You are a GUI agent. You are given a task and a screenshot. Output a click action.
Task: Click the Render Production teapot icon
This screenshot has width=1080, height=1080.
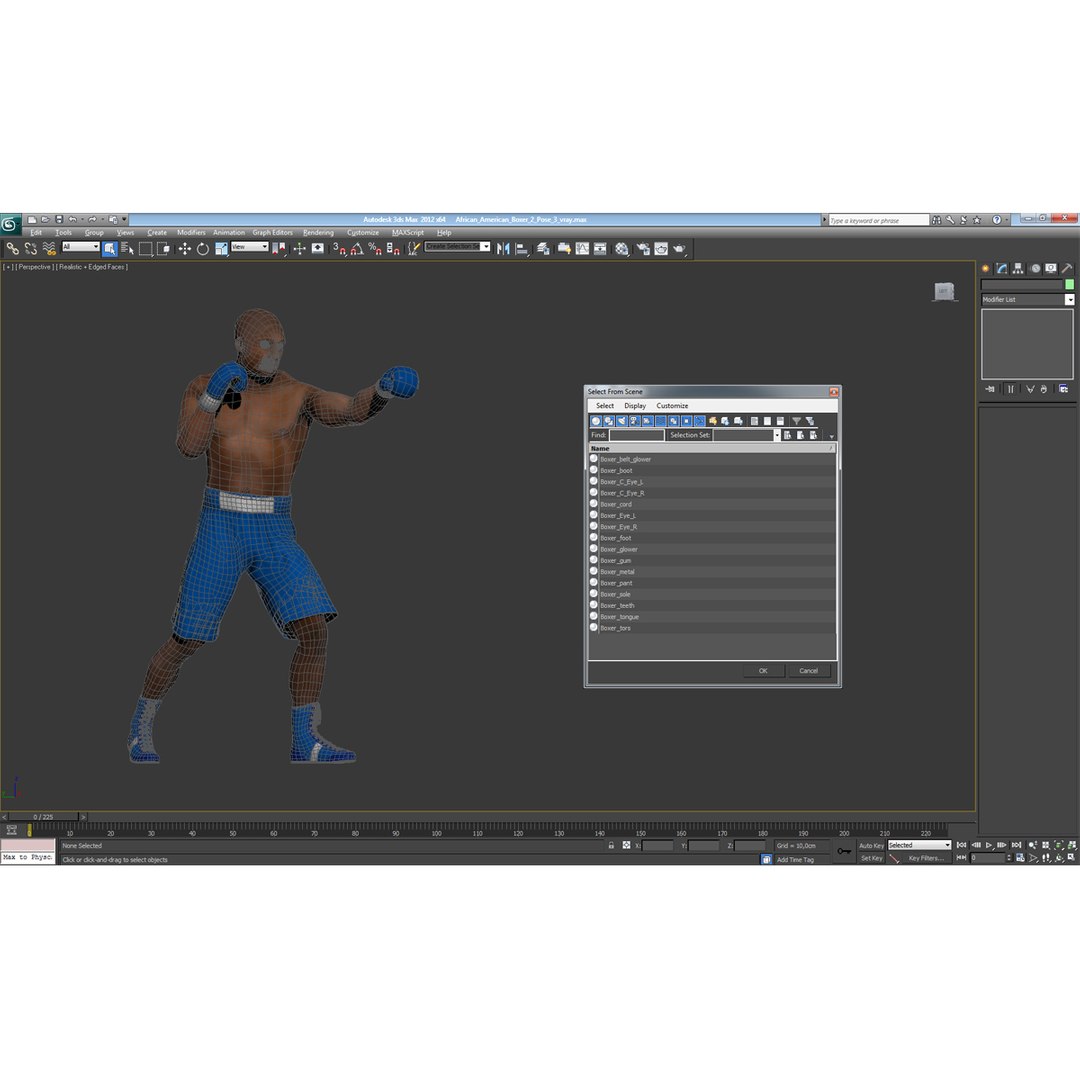point(679,249)
